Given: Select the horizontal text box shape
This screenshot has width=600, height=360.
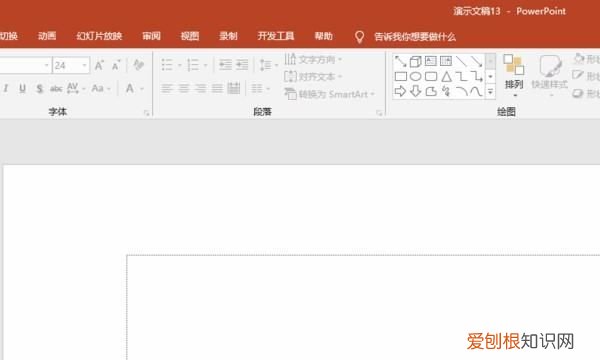Looking at the screenshot, I should [431, 60].
